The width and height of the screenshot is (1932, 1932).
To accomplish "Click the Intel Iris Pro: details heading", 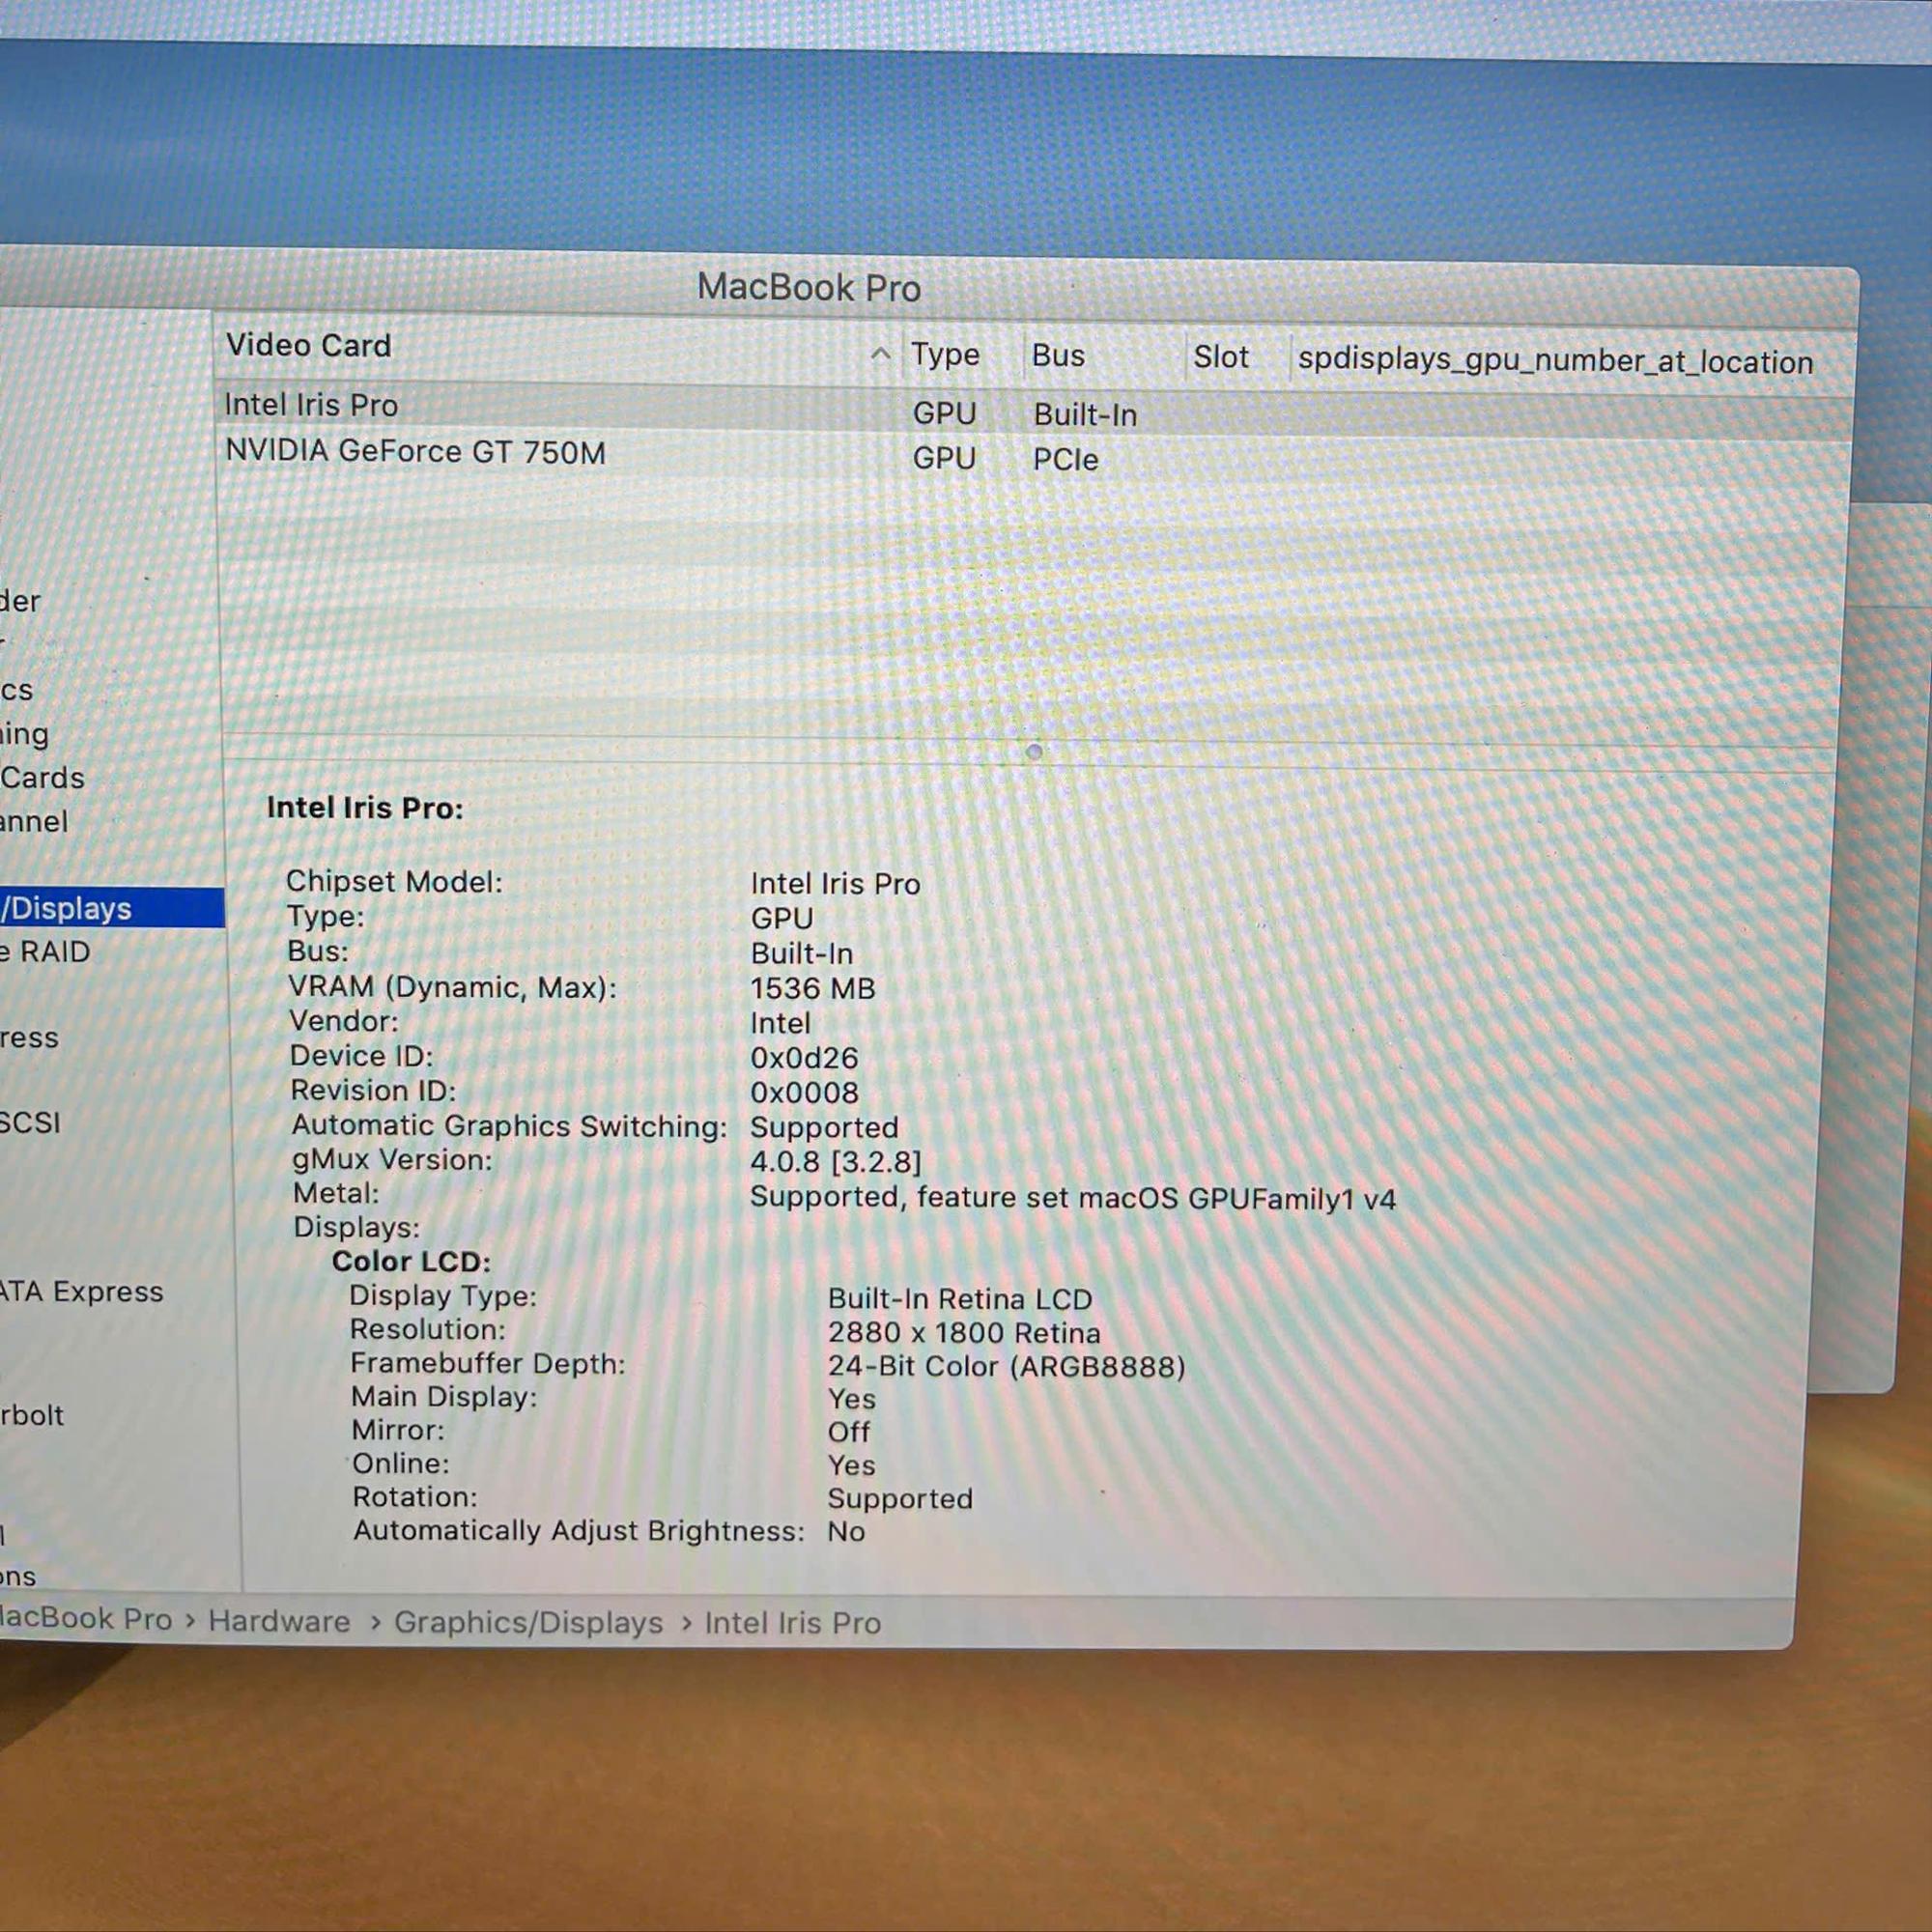I will 365,807.
